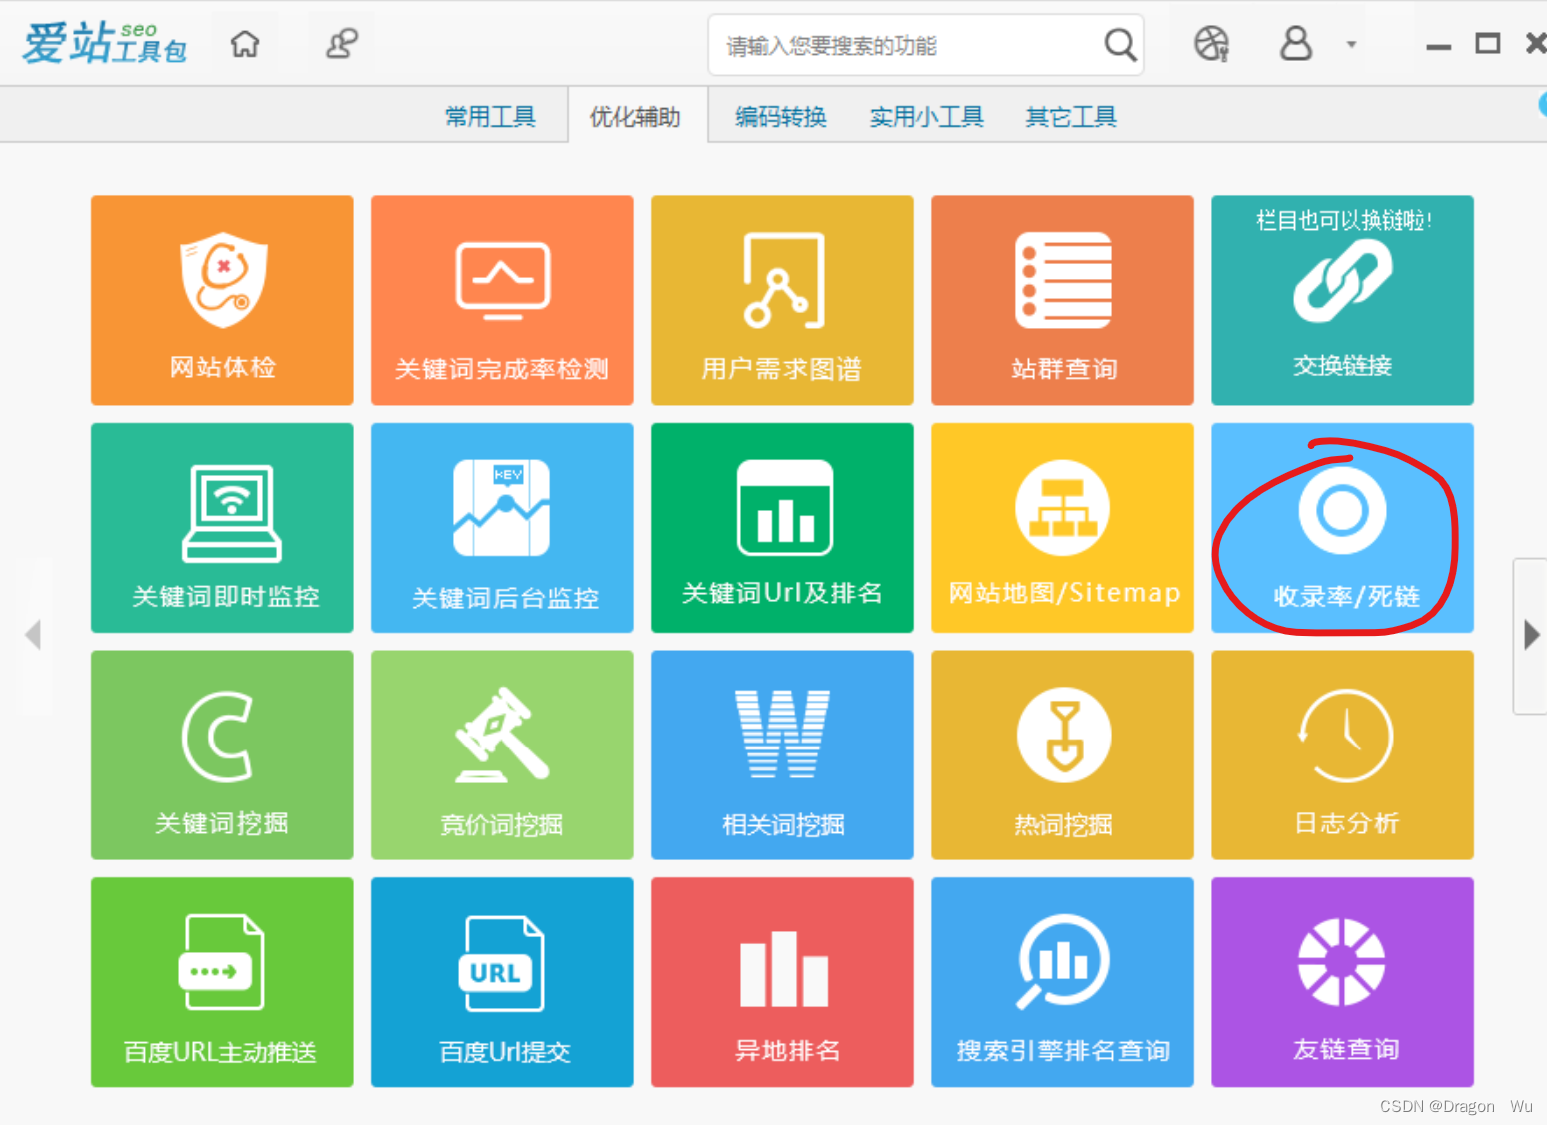1547x1125 pixels.
Task: Switch to the 编码转换 tab
Action: pyautogui.click(x=779, y=116)
